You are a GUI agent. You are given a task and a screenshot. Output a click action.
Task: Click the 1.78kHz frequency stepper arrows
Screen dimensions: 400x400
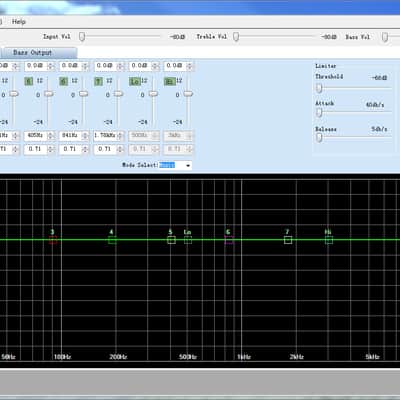pyautogui.click(x=120, y=136)
